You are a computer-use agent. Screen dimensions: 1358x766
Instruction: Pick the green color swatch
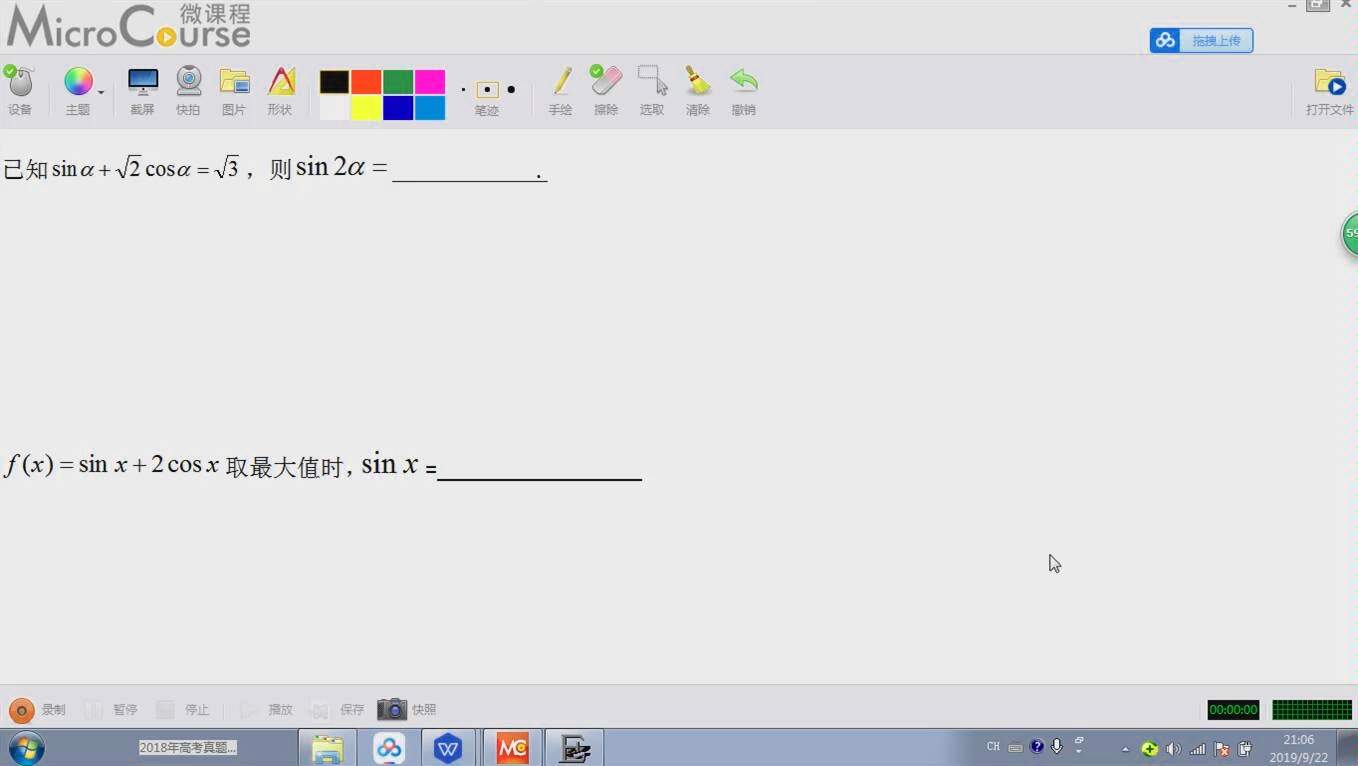click(398, 82)
